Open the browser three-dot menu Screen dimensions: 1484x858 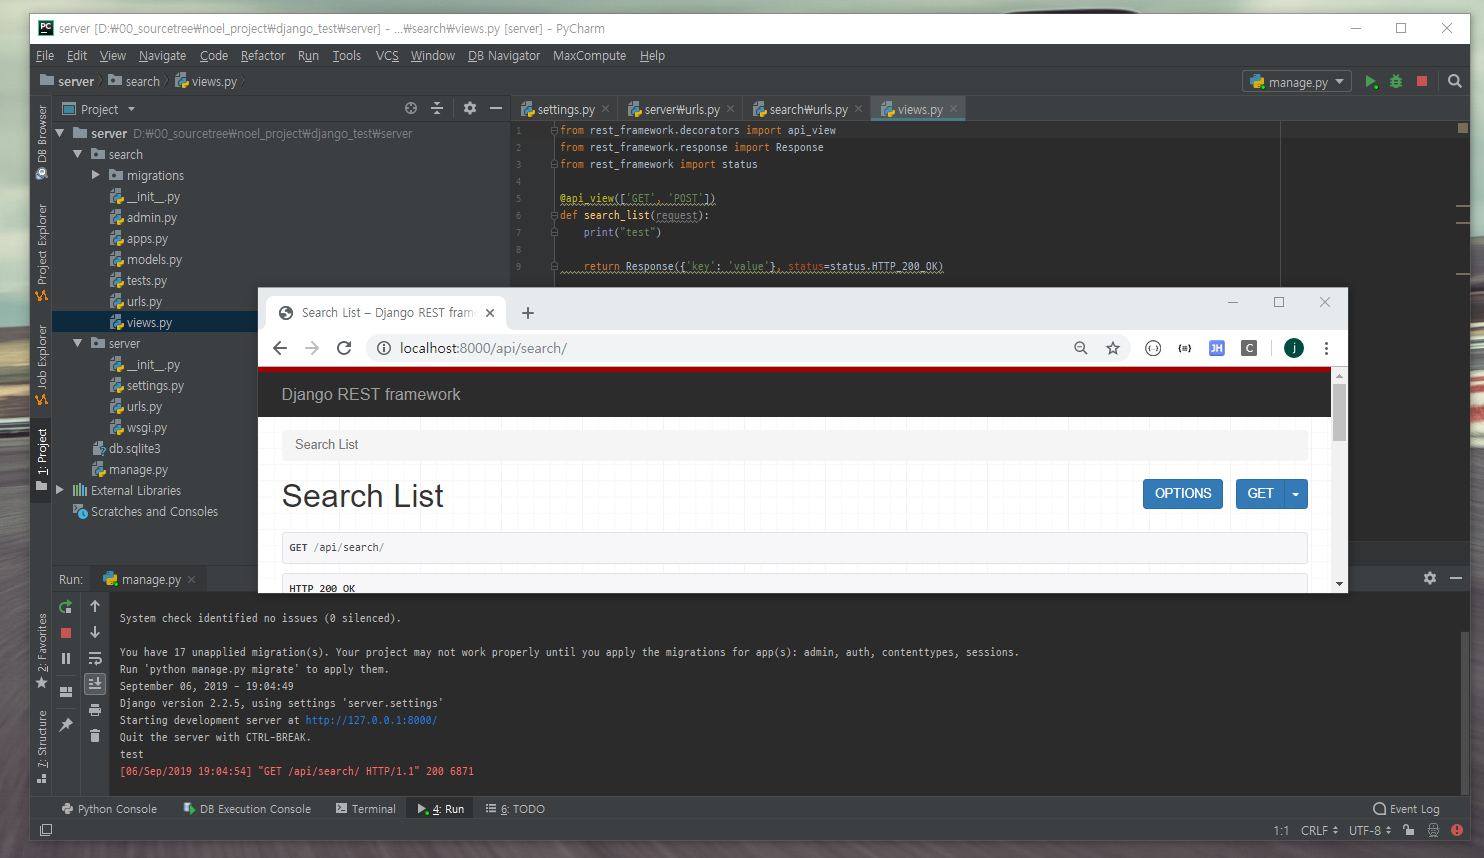coord(1327,348)
